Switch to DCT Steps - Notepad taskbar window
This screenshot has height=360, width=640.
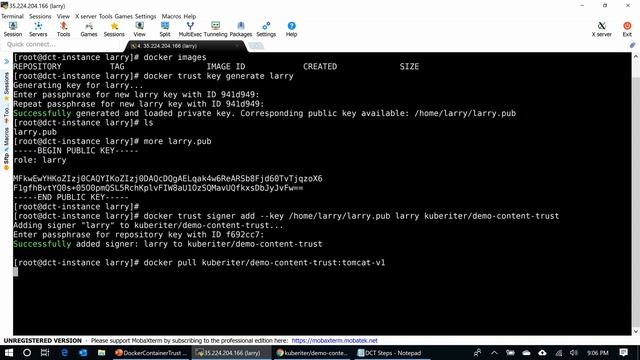click(392, 353)
